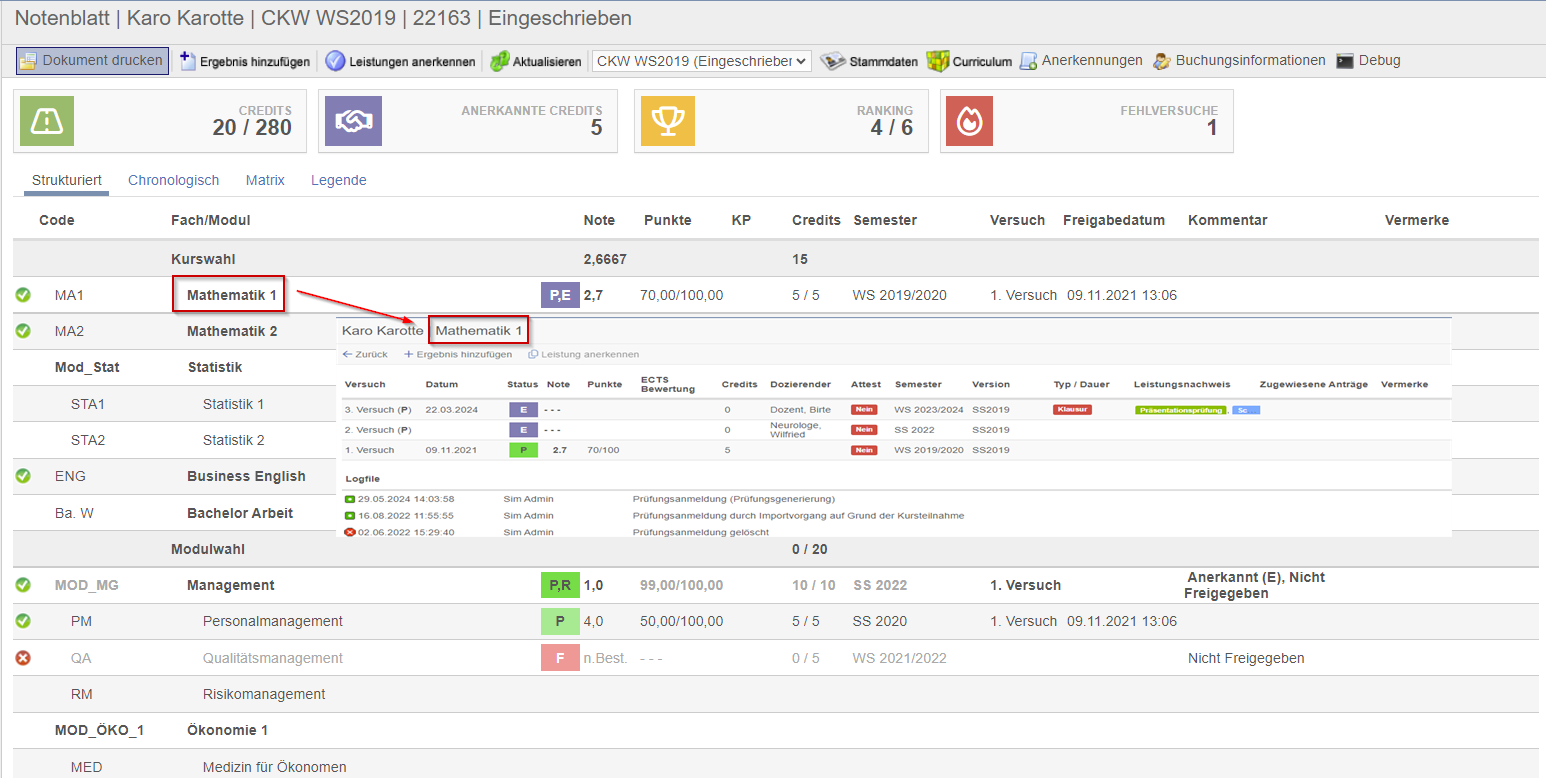Click the Stammdaten toolbar icon
The image size is (1546, 778).
point(833,61)
